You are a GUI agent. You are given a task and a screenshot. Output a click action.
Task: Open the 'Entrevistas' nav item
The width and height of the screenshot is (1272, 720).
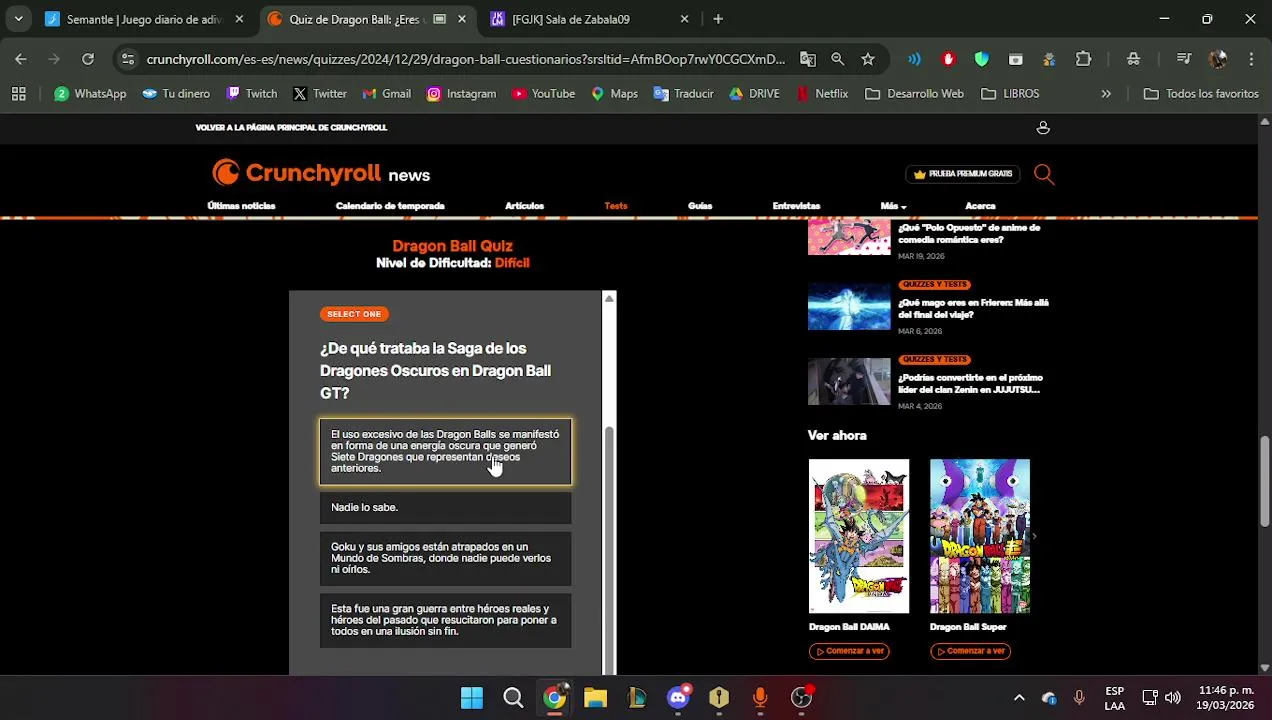[796, 206]
